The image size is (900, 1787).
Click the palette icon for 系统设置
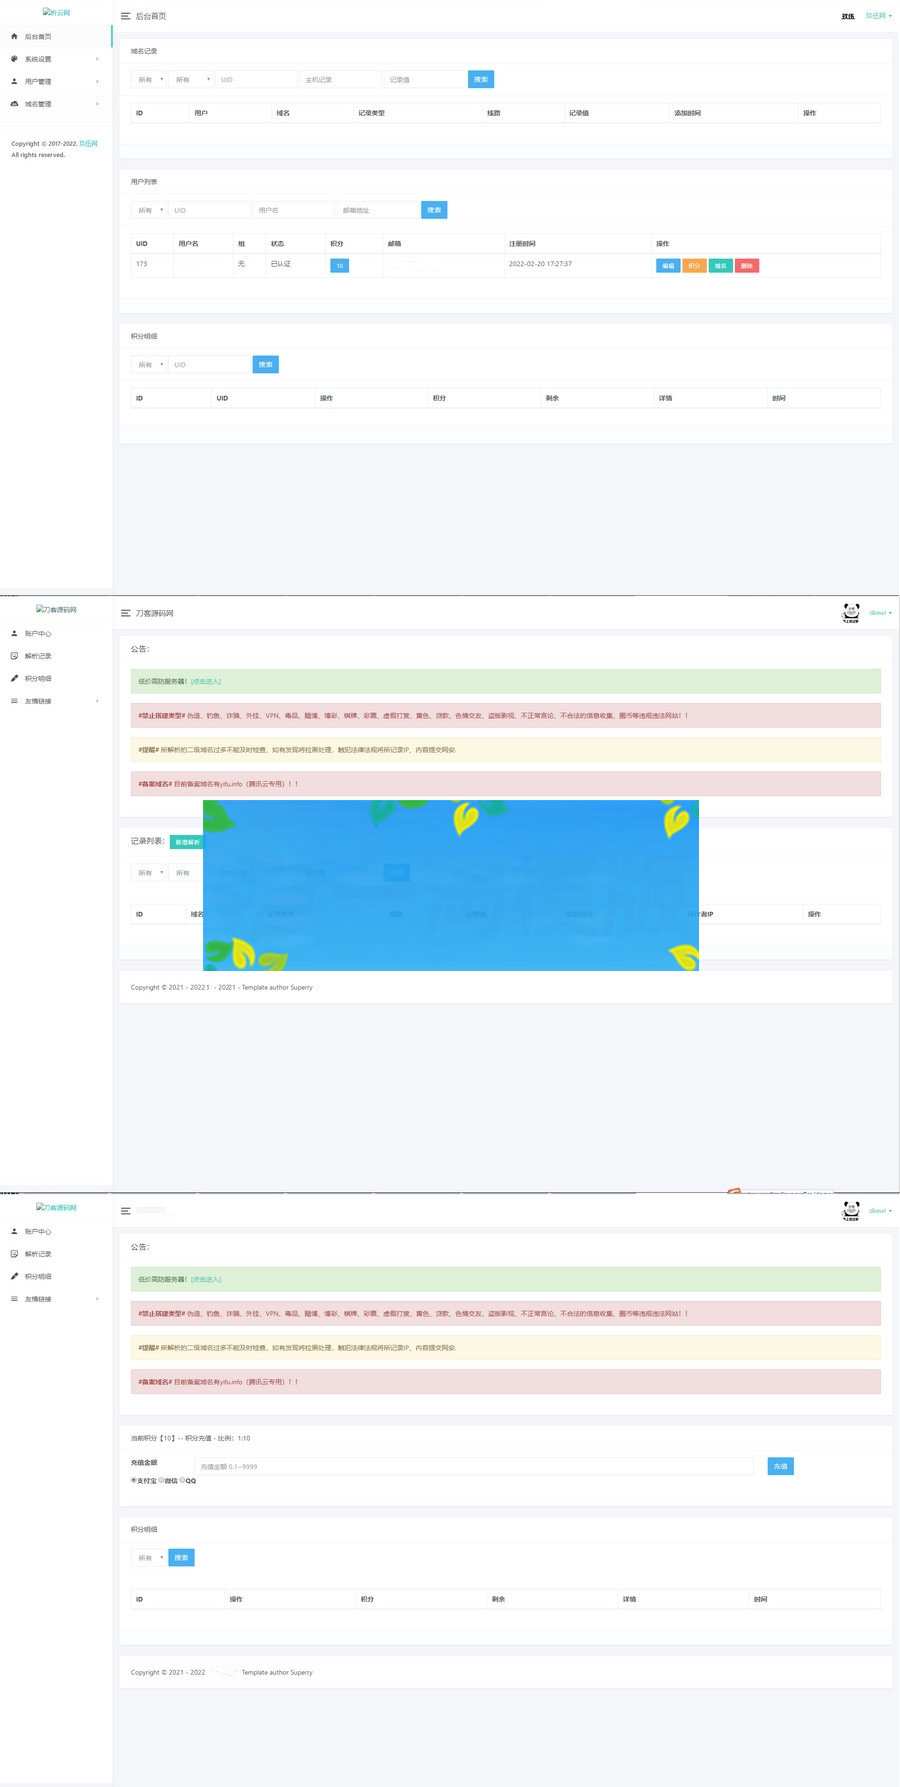(14, 59)
